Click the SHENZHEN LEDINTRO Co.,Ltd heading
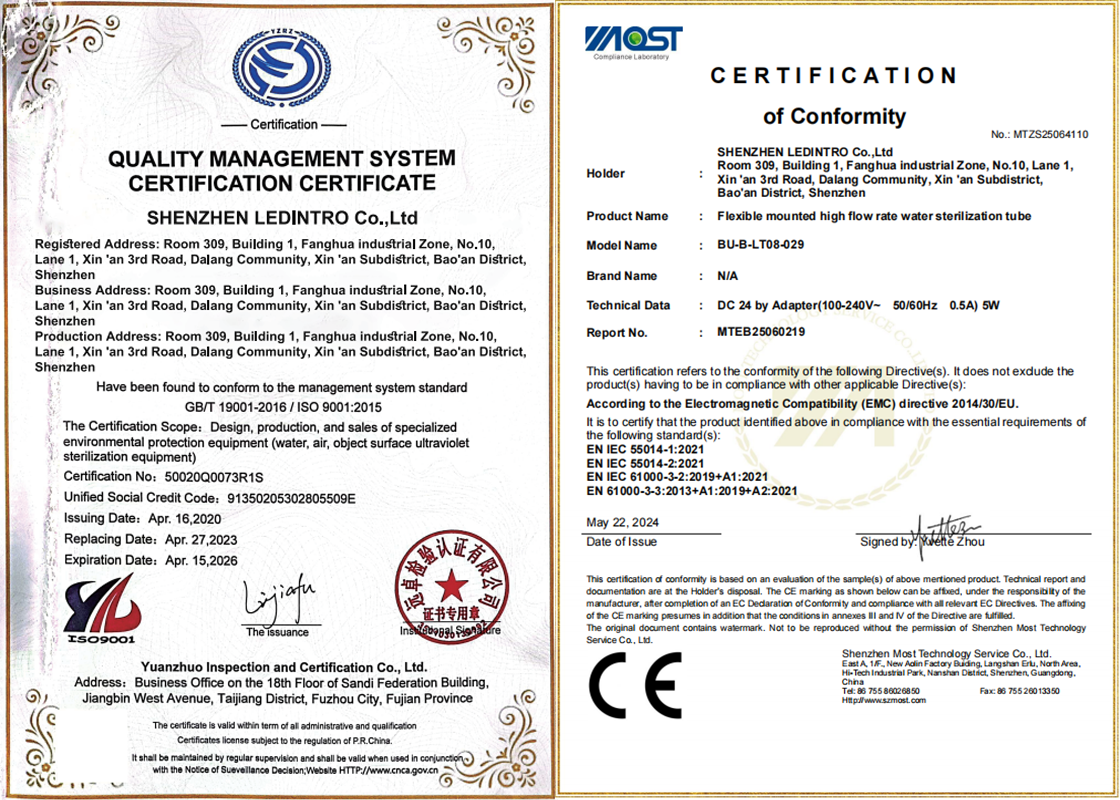 [281, 218]
